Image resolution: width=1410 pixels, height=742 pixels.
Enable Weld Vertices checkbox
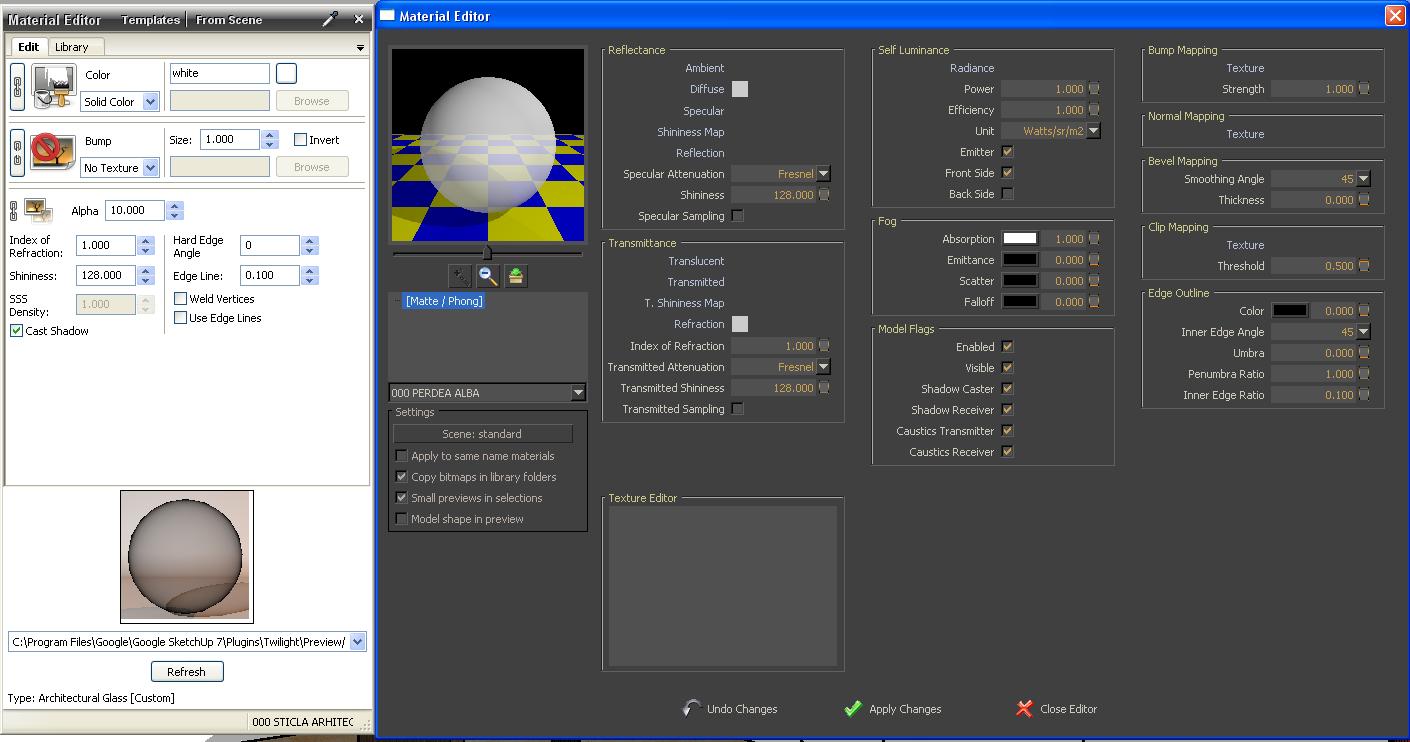tap(180, 299)
